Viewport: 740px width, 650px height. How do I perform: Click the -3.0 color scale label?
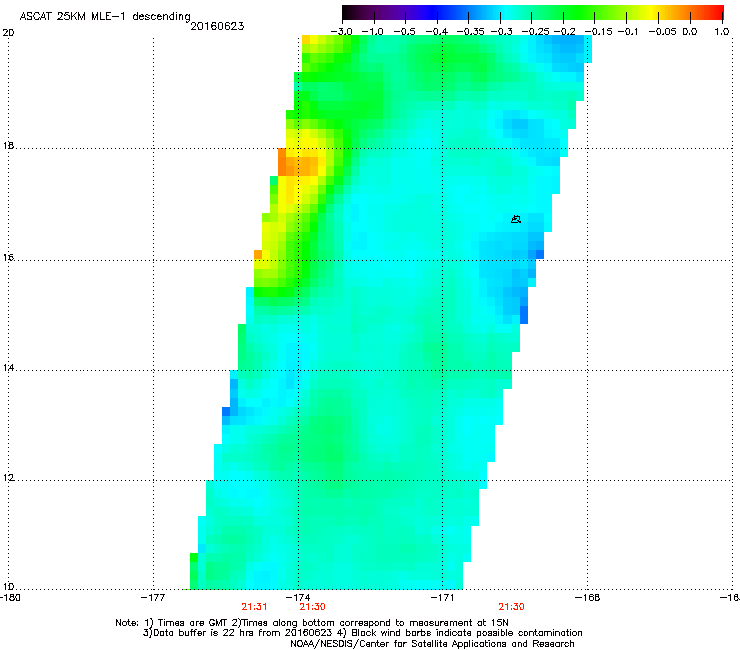tap(341, 32)
